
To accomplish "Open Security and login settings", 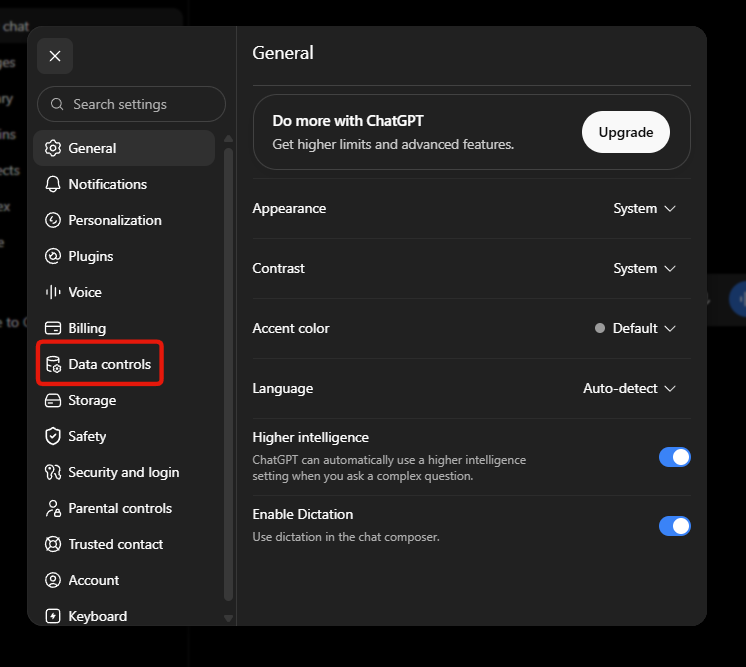I will pos(124,472).
